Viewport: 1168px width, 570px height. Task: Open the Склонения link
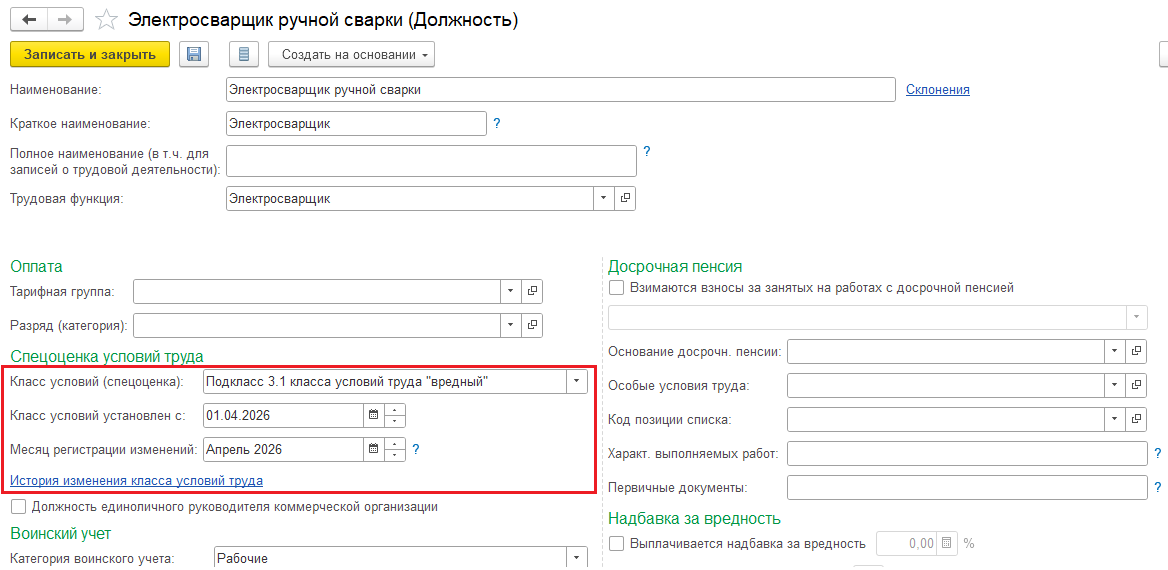point(937,90)
